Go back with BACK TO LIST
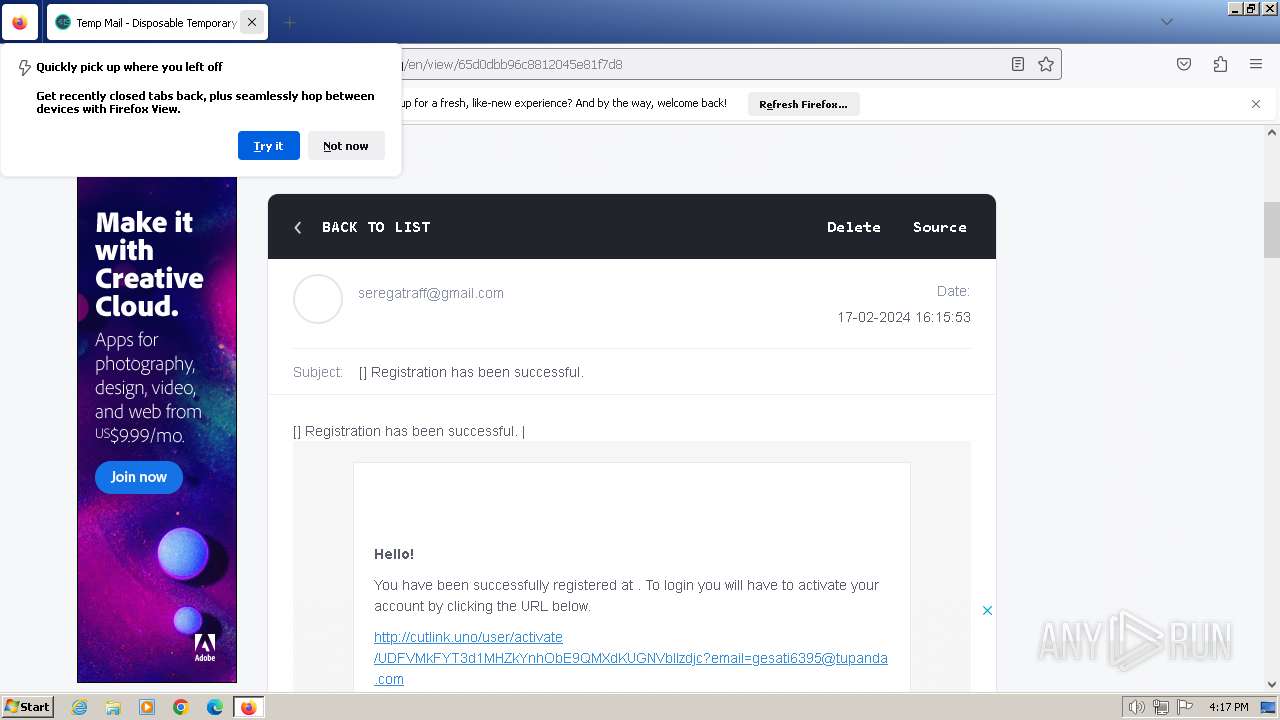The width and height of the screenshot is (1280, 720). [376, 227]
